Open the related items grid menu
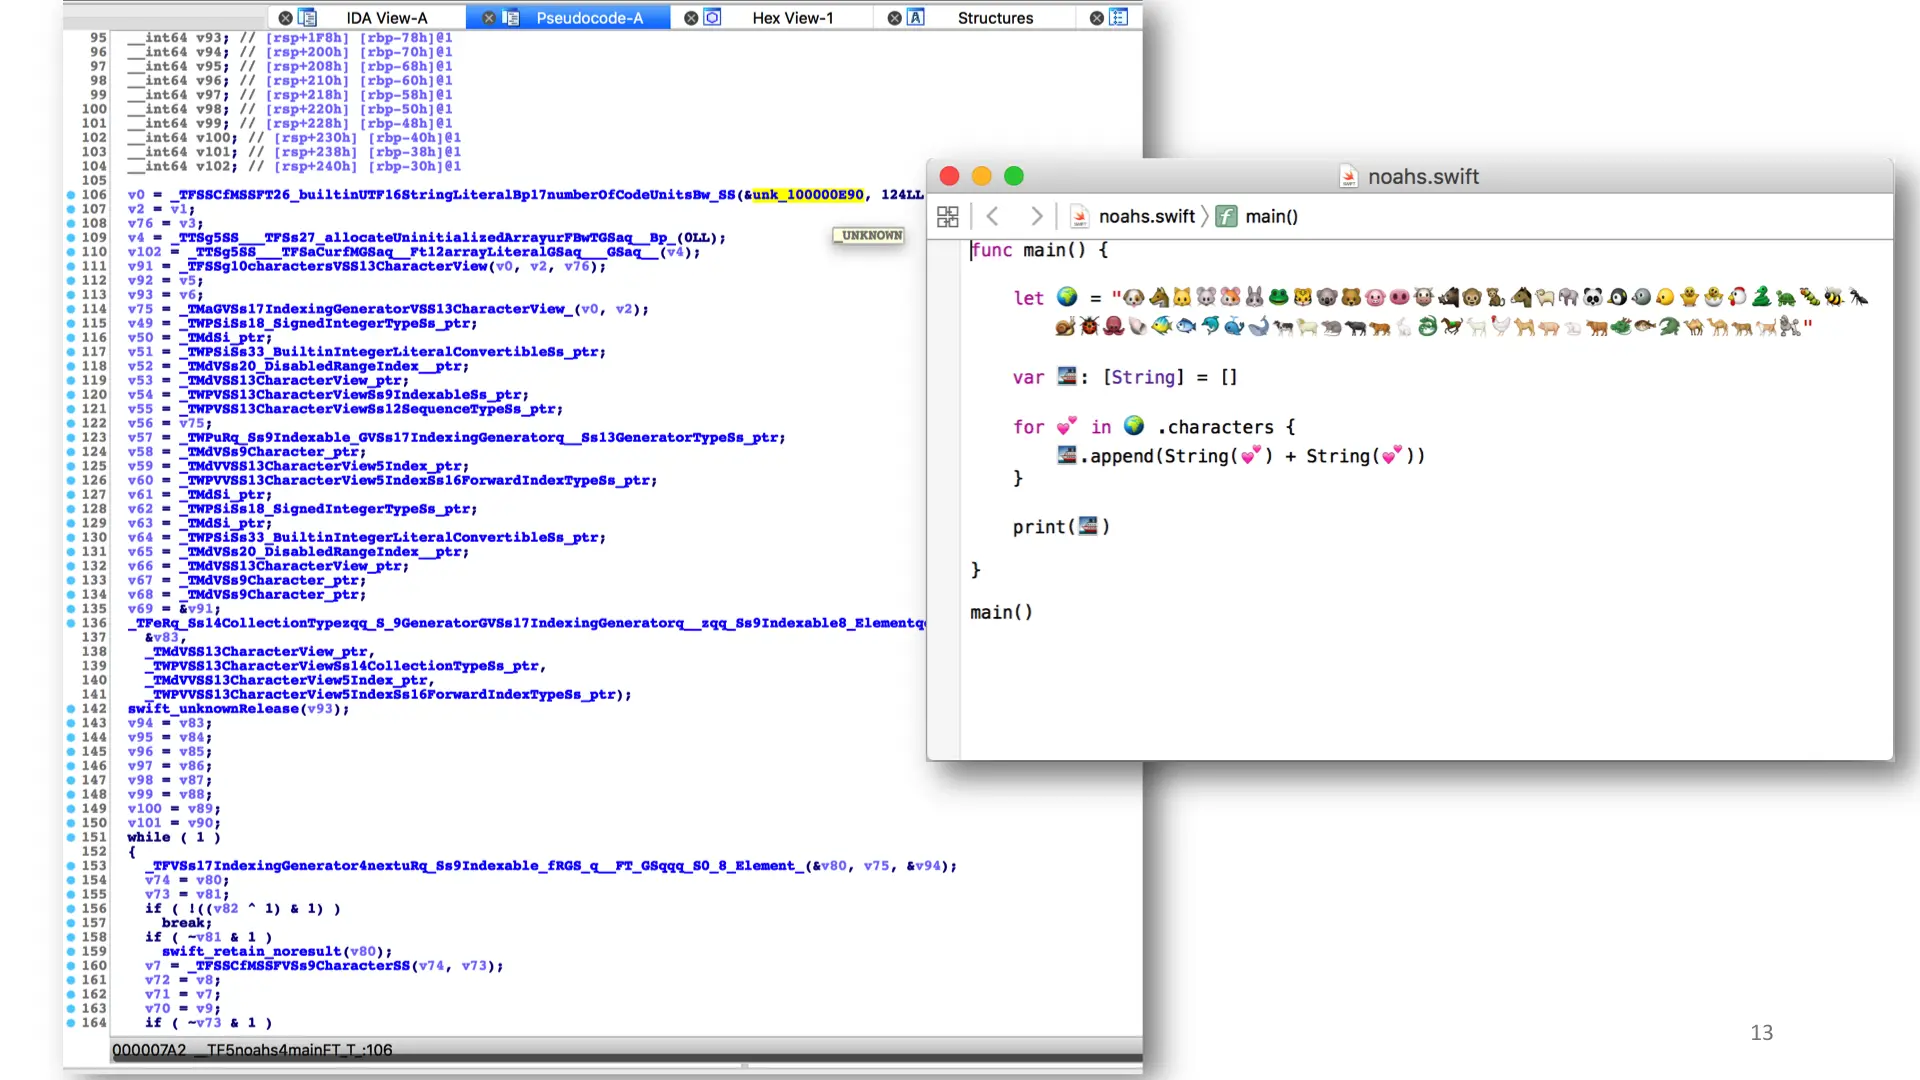1920x1080 pixels. (947, 216)
